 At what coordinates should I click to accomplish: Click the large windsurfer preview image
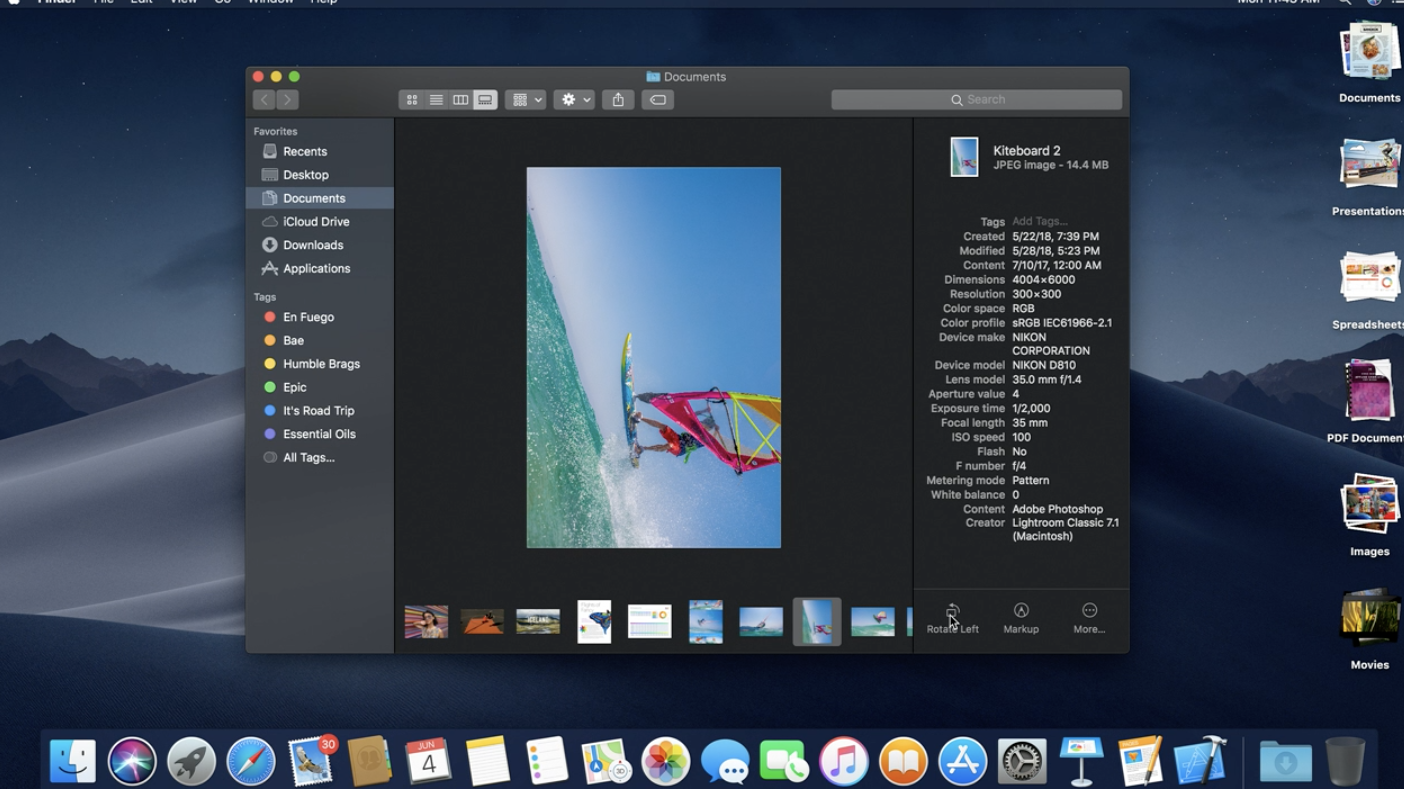(x=654, y=358)
